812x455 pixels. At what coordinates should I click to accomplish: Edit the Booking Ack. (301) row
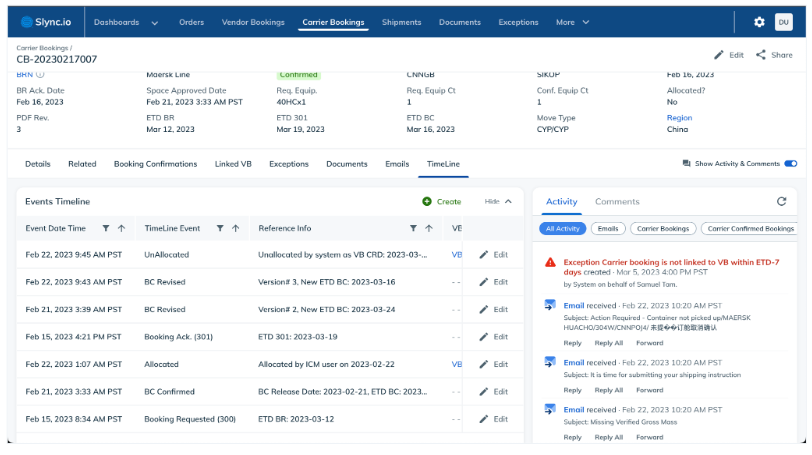[x=494, y=337]
